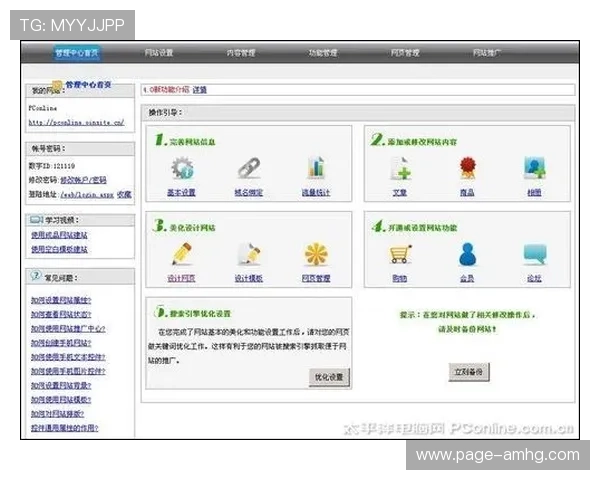Click the 商品 red ribbon badge icon

pyautogui.click(x=467, y=168)
